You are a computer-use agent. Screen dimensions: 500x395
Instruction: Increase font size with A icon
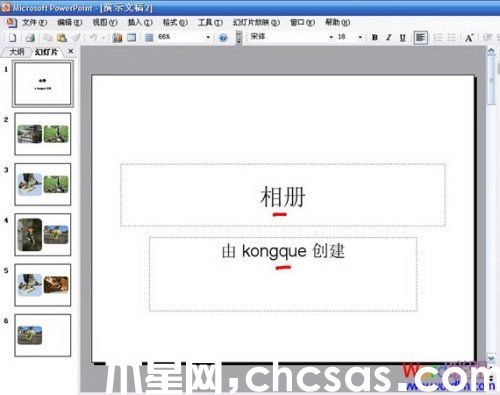pos(469,38)
